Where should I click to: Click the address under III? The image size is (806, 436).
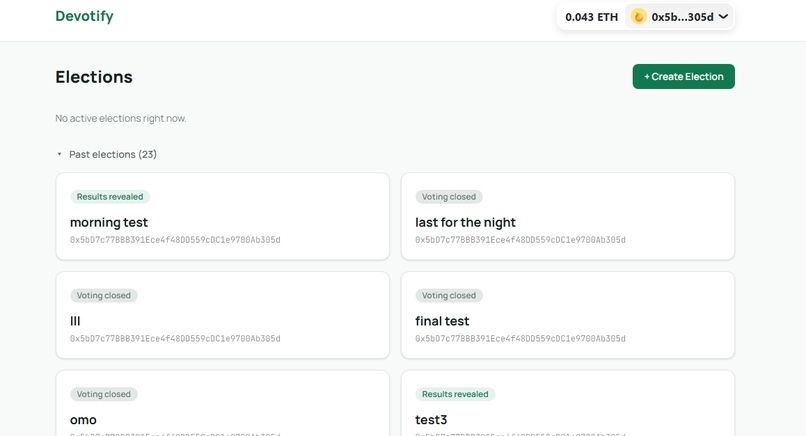tap(175, 338)
